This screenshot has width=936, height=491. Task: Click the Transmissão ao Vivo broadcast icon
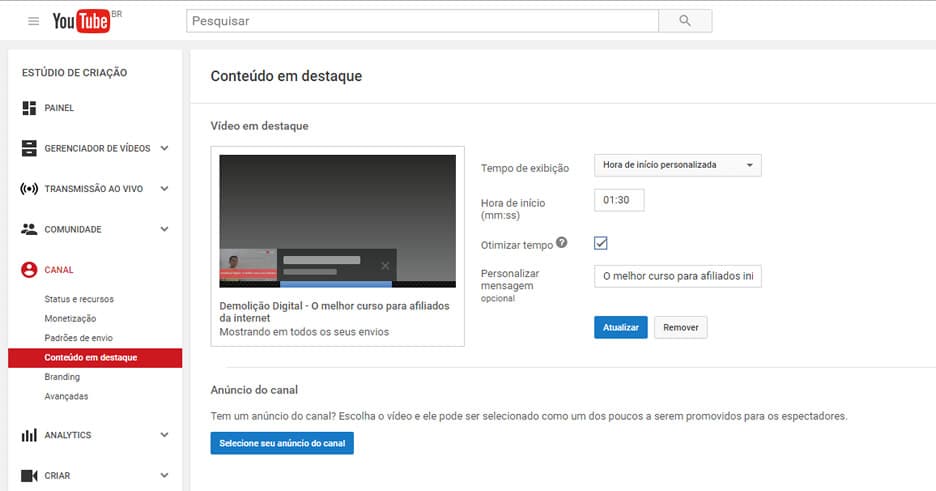(x=29, y=189)
